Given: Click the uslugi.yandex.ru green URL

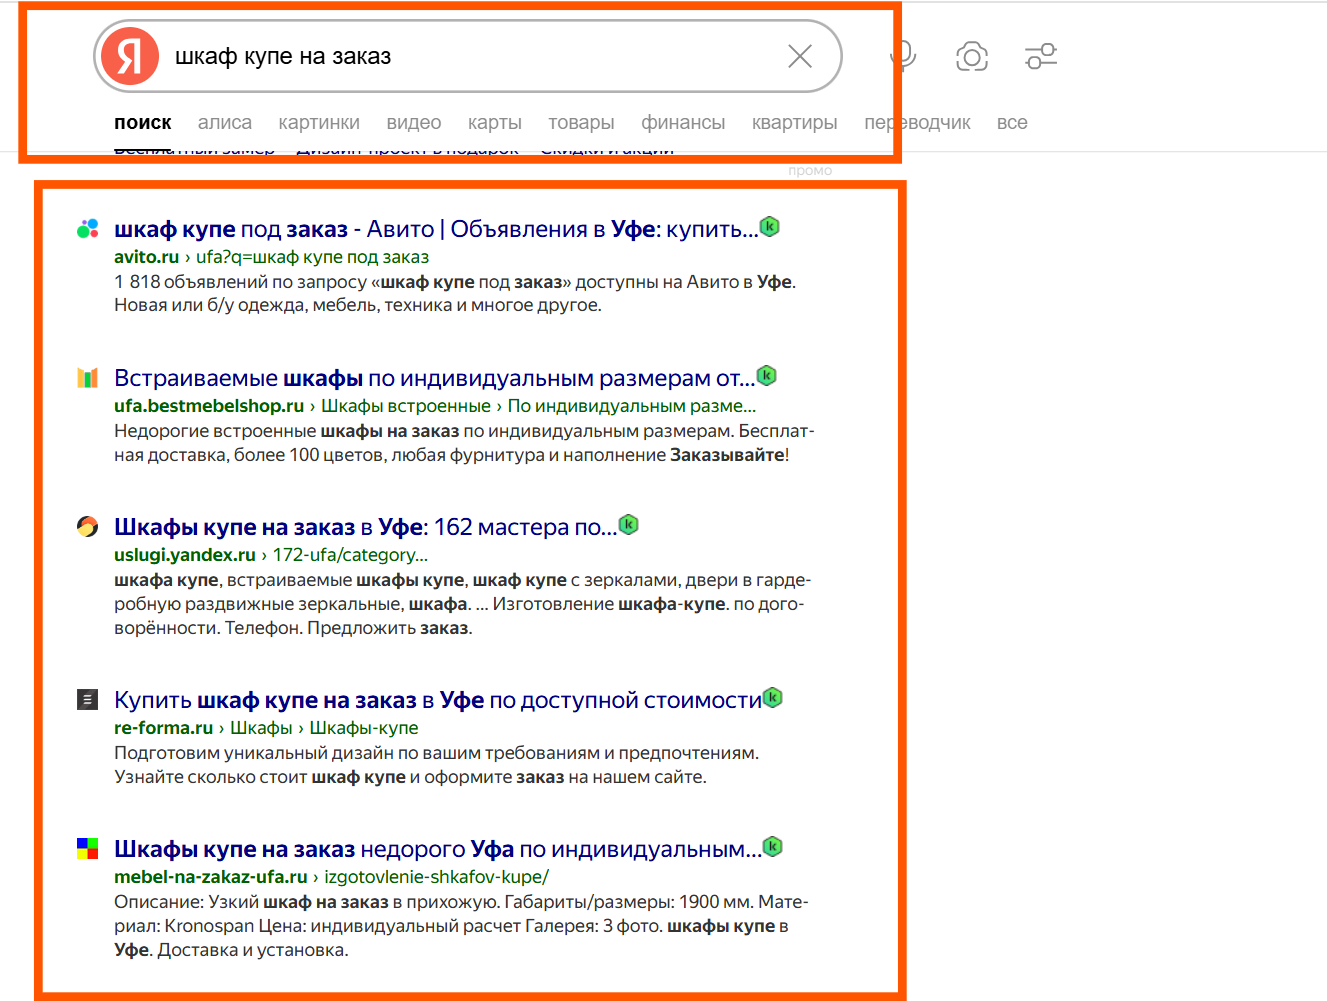Looking at the screenshot, I should (x=185, y=555).
